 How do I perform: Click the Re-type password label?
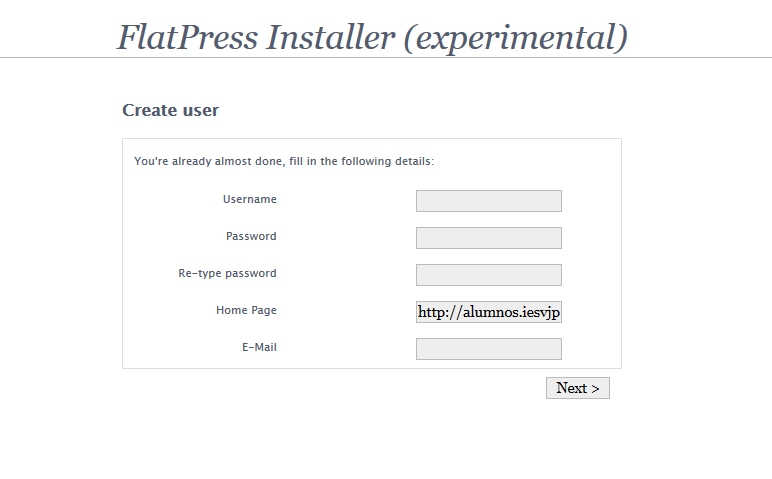tap(227, 274)
